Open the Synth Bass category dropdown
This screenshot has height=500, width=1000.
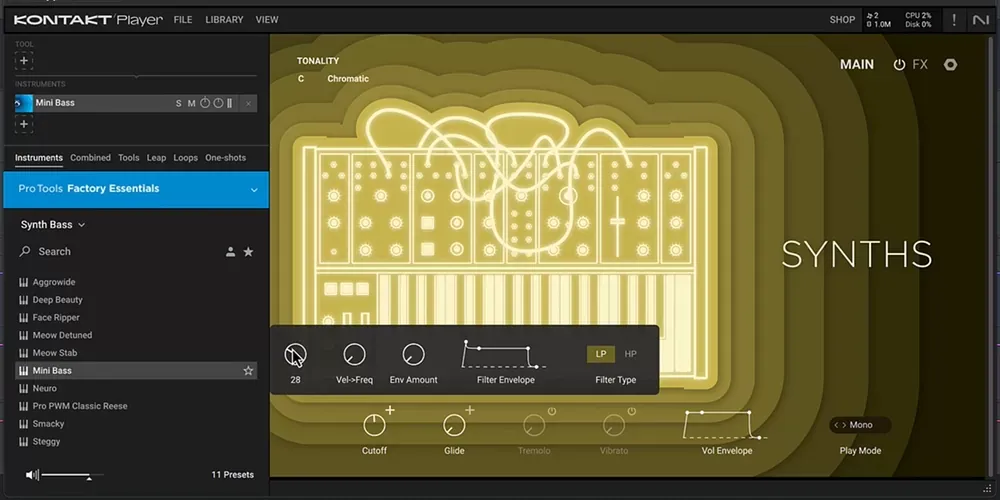tap(53, 224)
